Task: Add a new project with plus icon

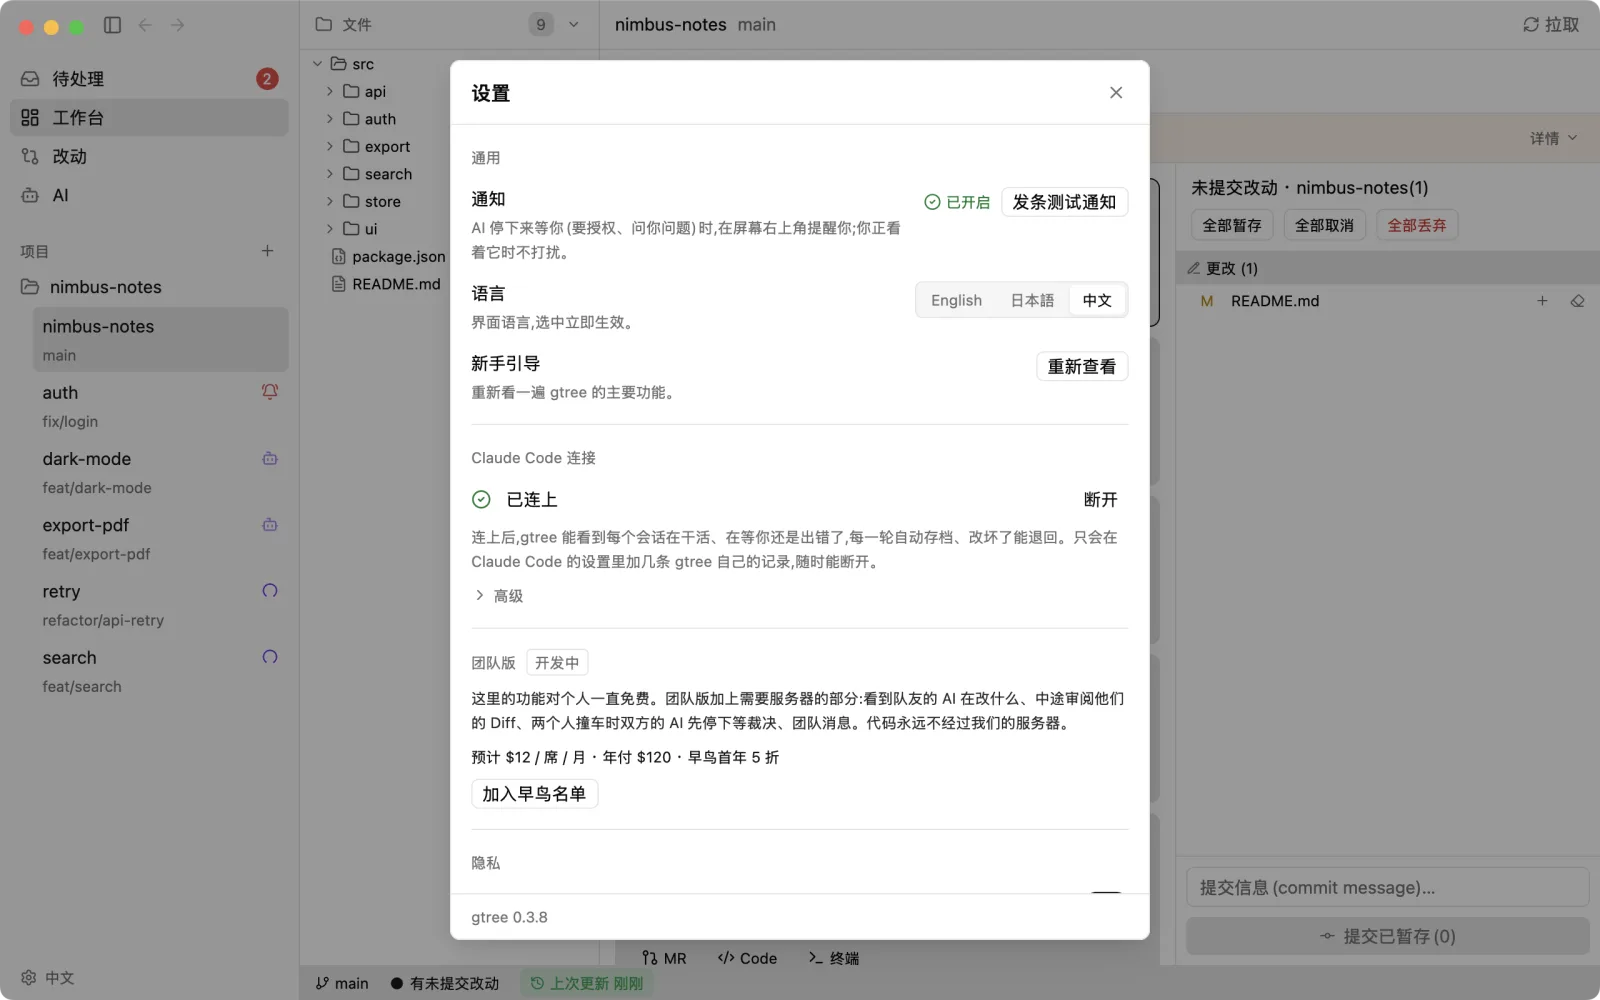Action: (267, 251)
